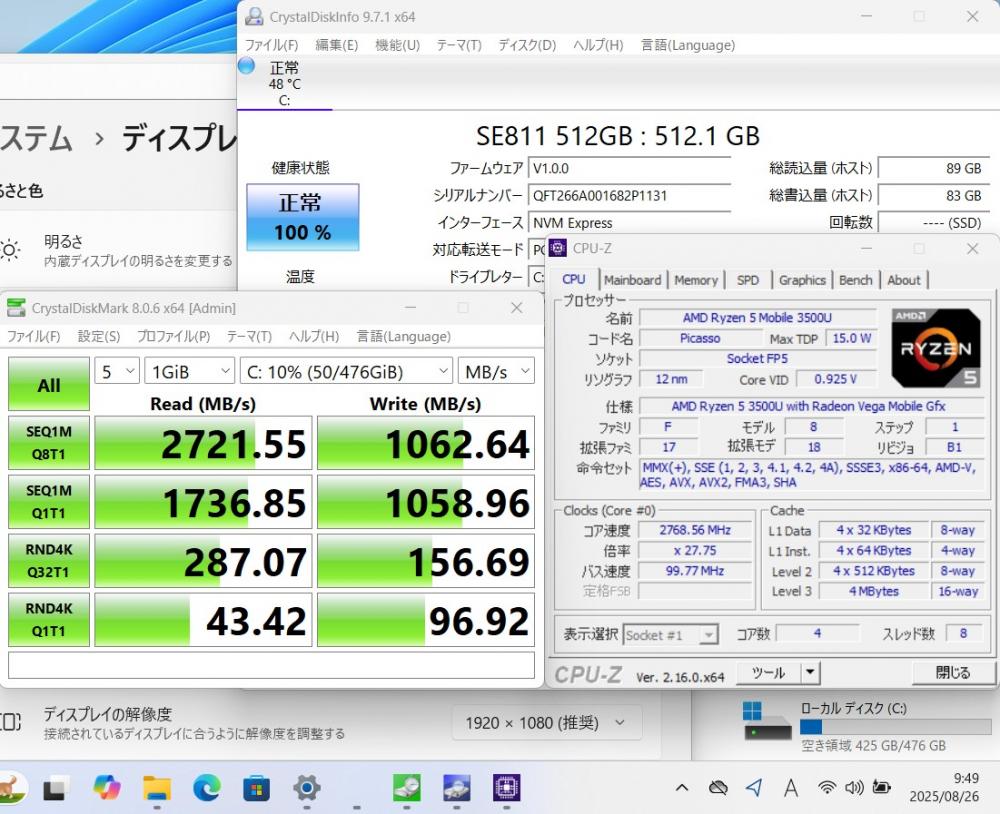The image size is (1000, 814).
Task: Click the AMD Ryzen 5 logo in CPU-Z
Action: click(936, 348)
